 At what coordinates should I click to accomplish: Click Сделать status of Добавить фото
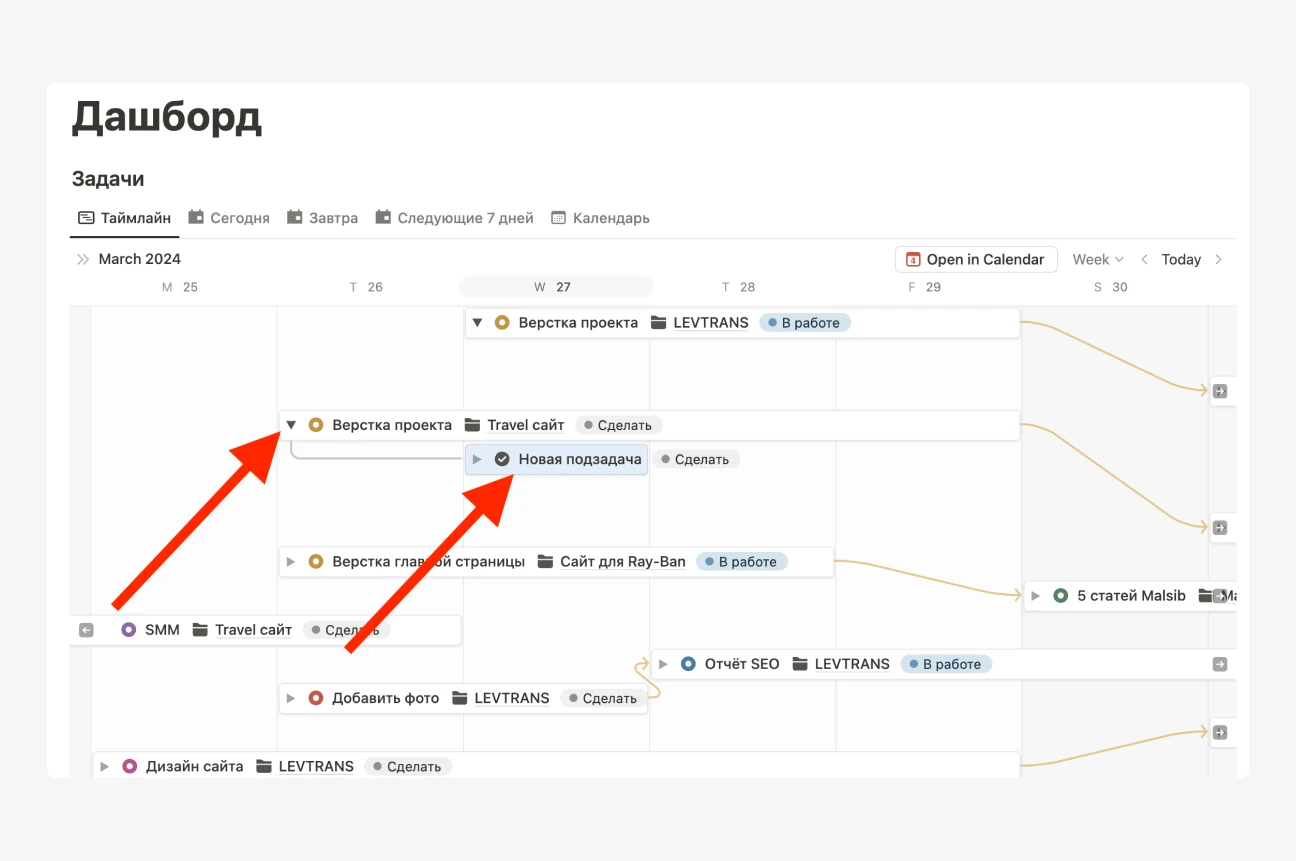click(605, 698)
